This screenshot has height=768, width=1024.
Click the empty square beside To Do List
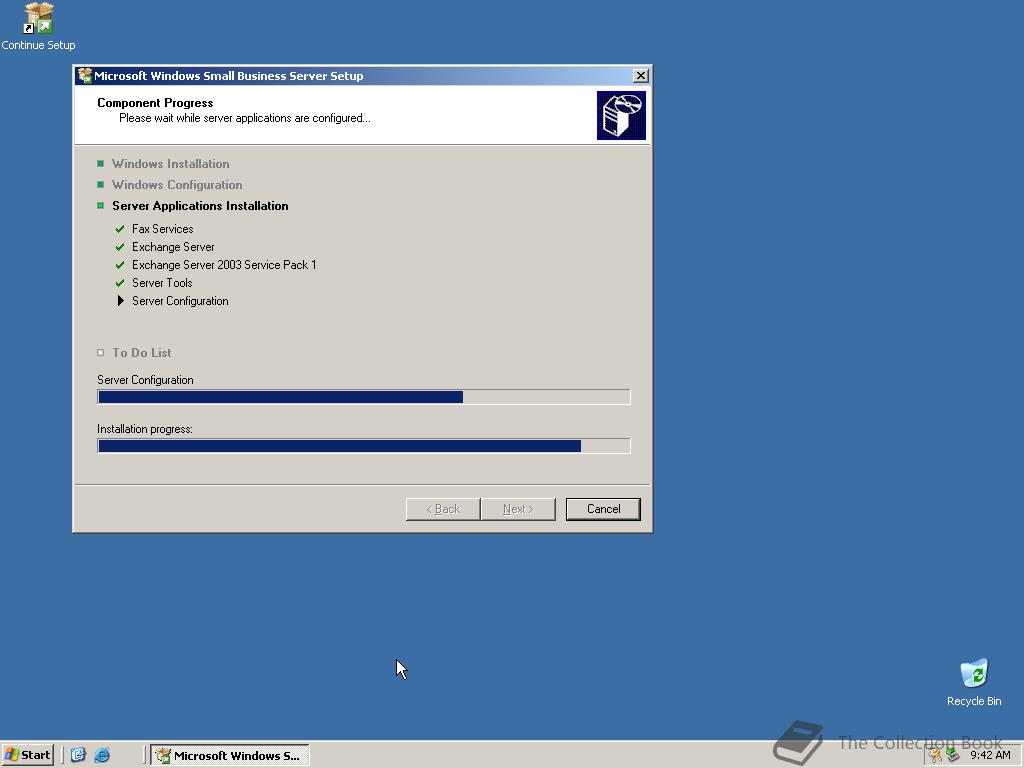tap(101, 353)
